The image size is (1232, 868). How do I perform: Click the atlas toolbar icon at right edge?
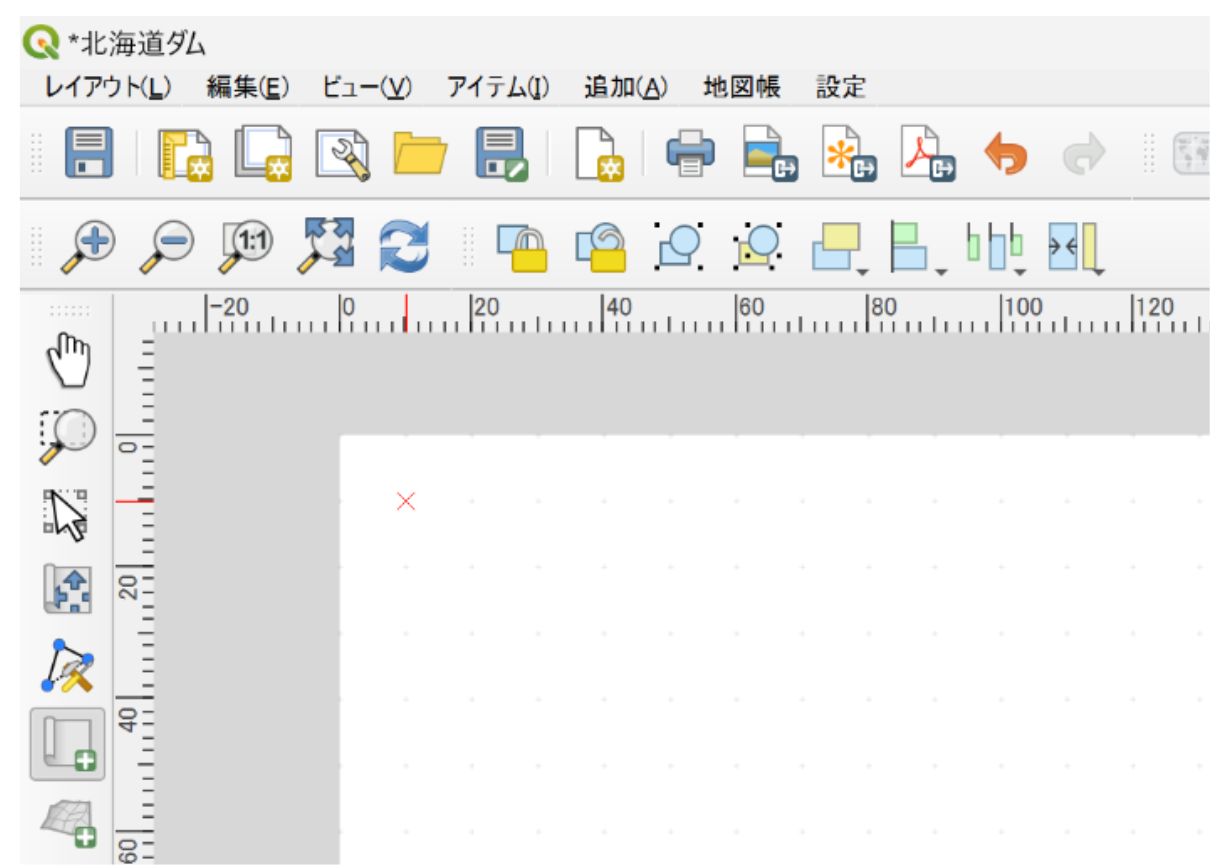[x=1191, y=155]
